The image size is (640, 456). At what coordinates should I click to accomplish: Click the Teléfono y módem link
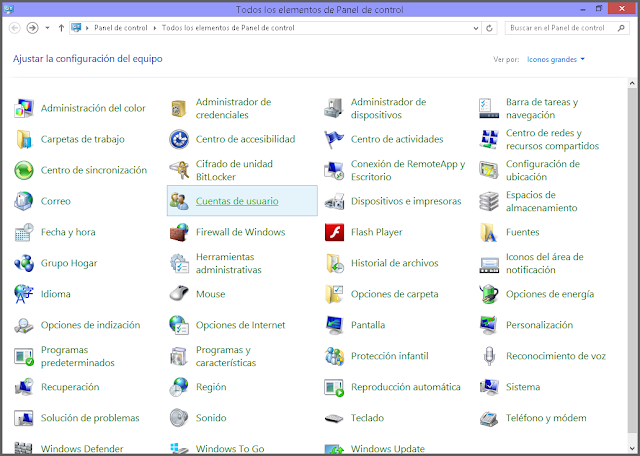(546, 418)
